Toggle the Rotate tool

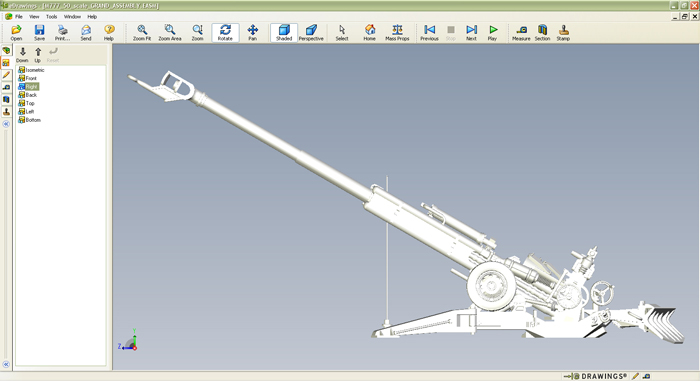[x=225, y=33]
